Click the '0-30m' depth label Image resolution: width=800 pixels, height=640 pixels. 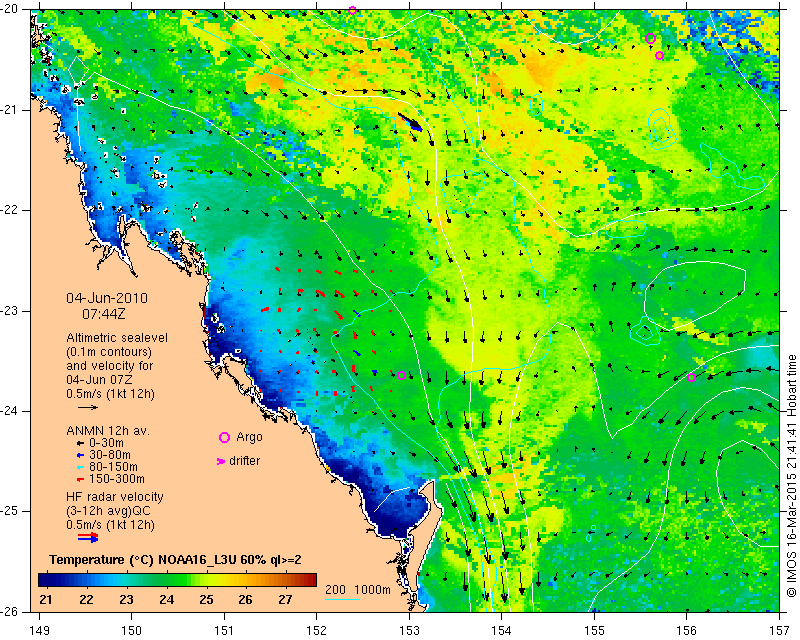(106, 443)
